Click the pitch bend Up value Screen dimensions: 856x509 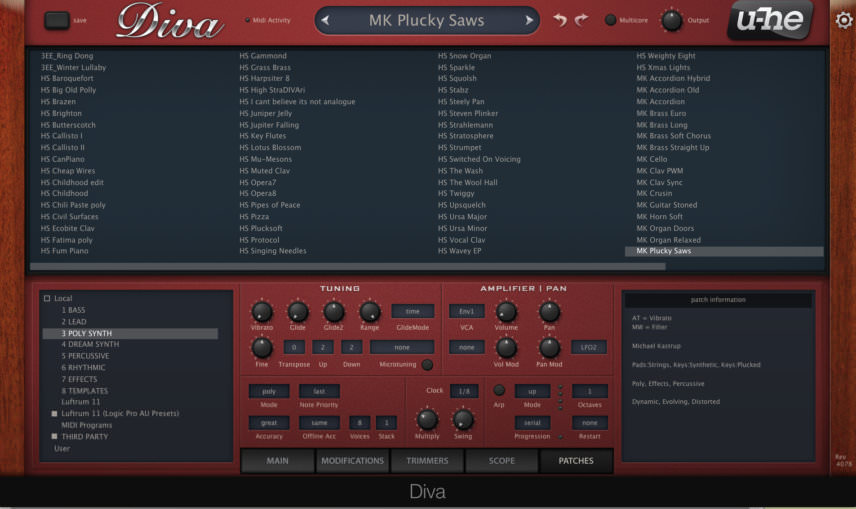[x=323, y=347]
